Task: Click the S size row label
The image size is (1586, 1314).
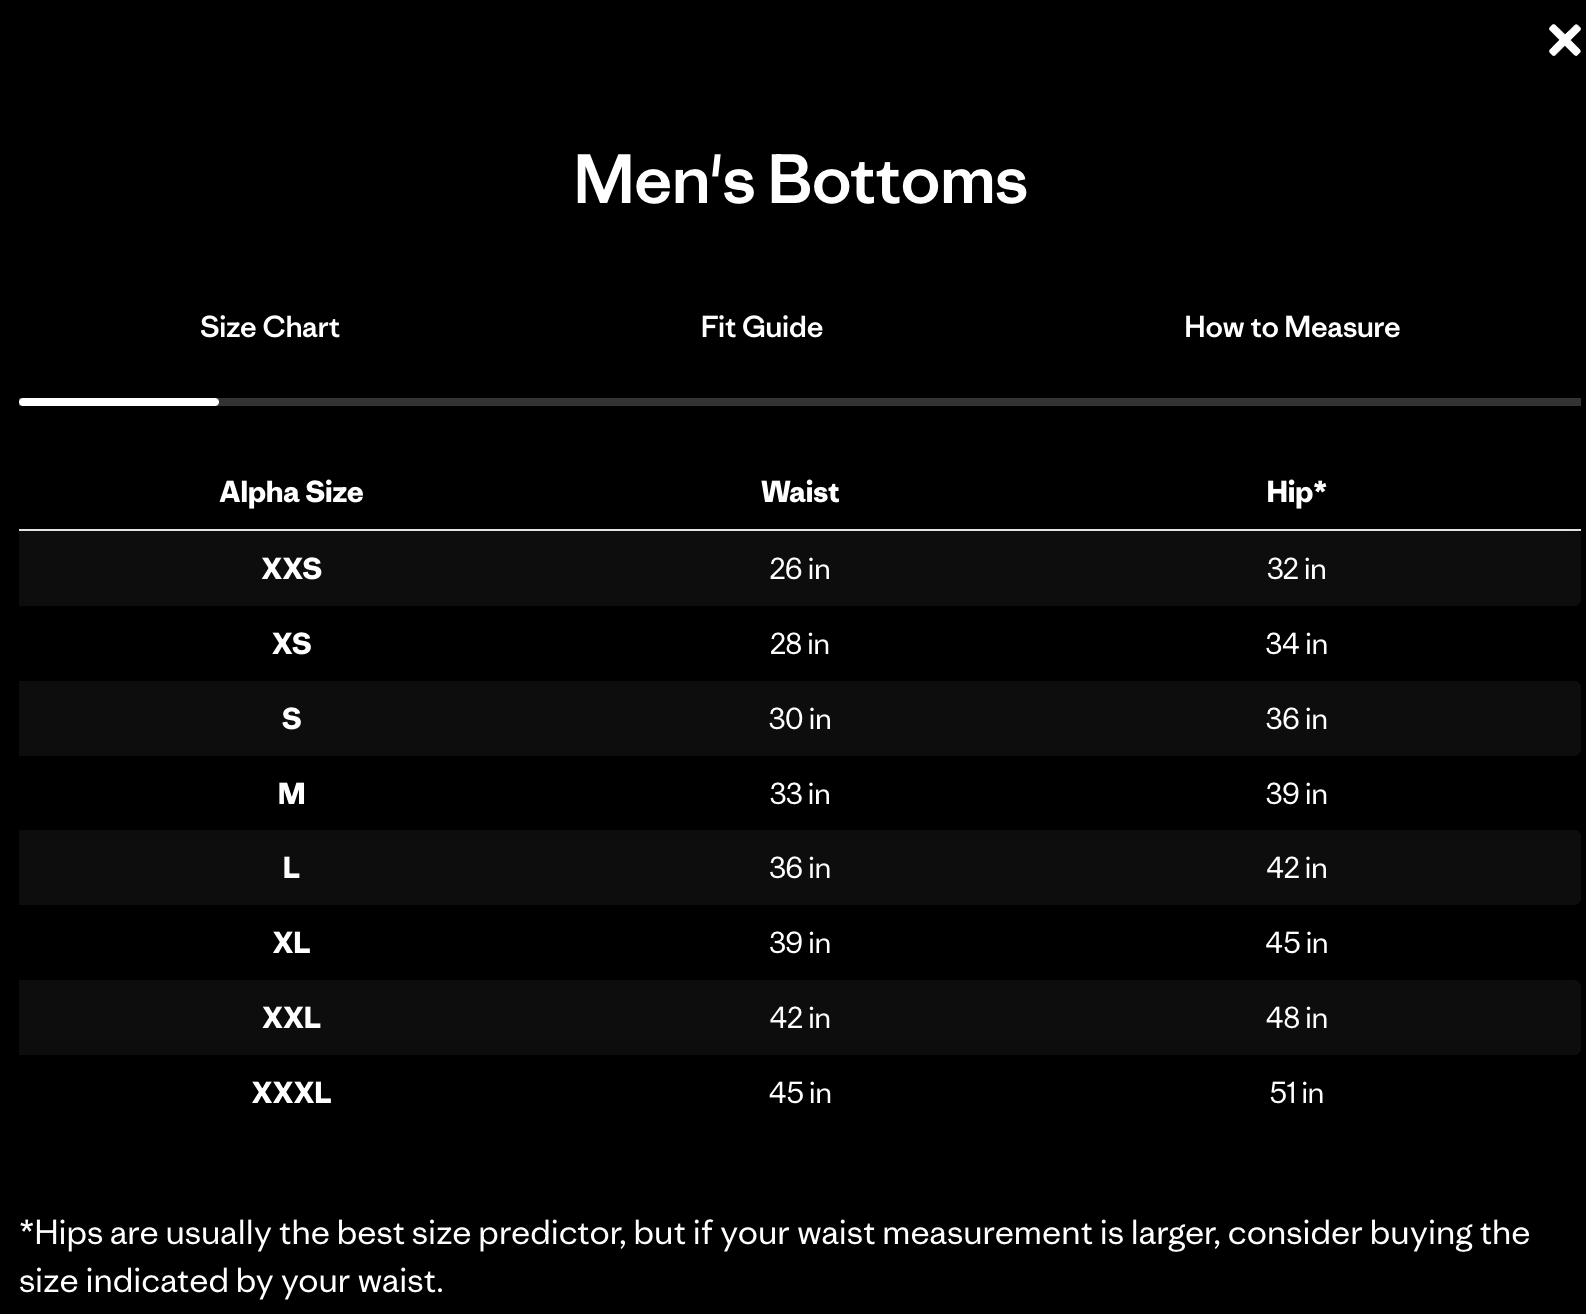Action: pyautogui.click(x=291, y=719)
